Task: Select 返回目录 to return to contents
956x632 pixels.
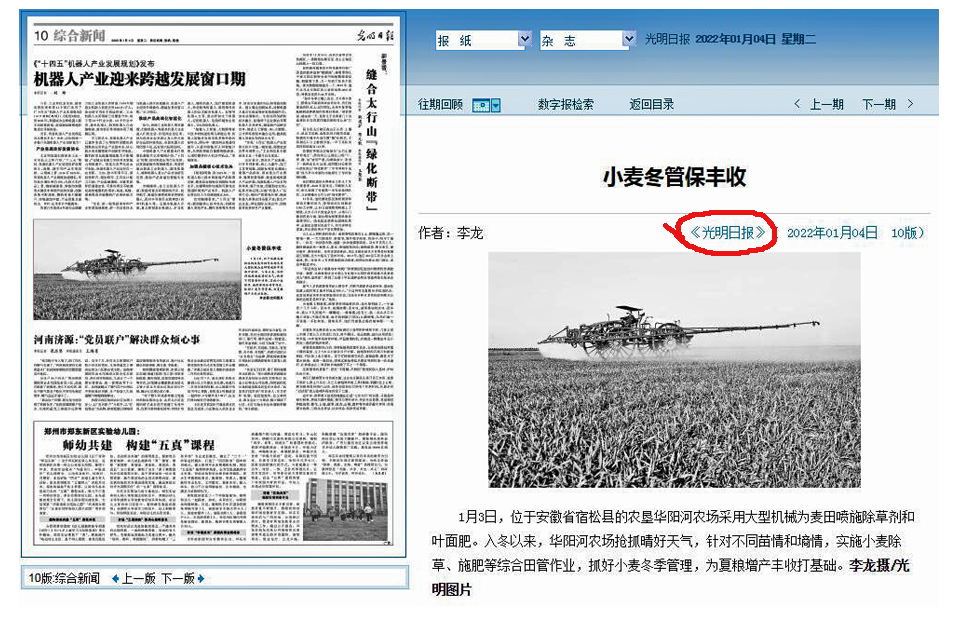Action: pos(651,105)
